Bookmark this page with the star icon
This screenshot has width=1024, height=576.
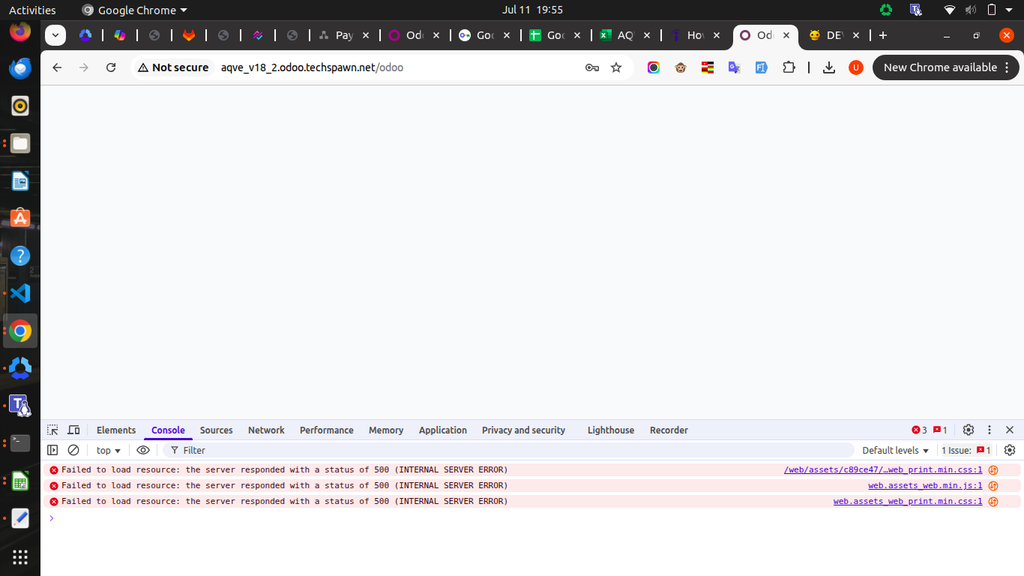pos(616,67)
